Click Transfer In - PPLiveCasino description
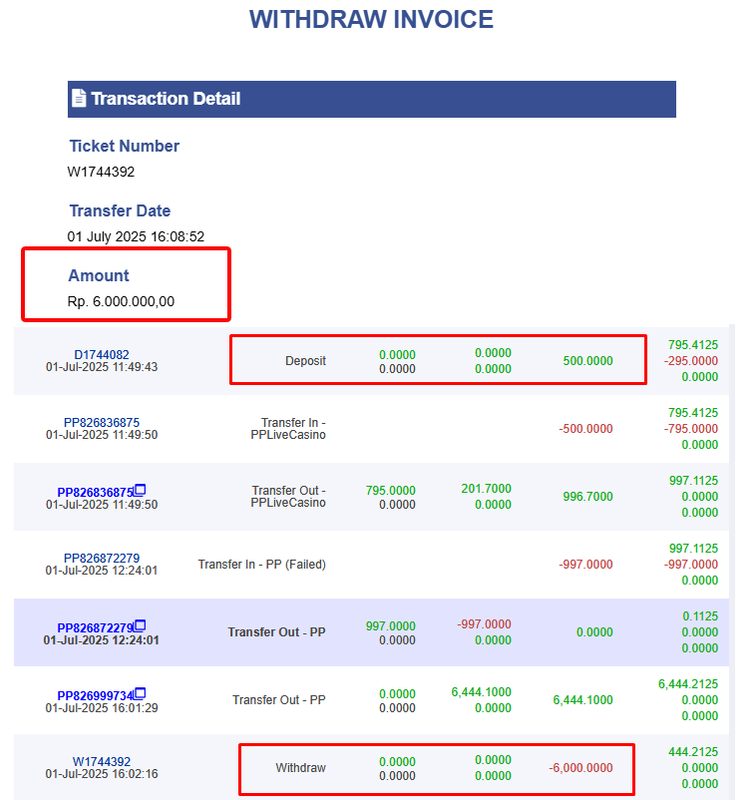Viewport: 748px width, 800px height. (288, 429)
